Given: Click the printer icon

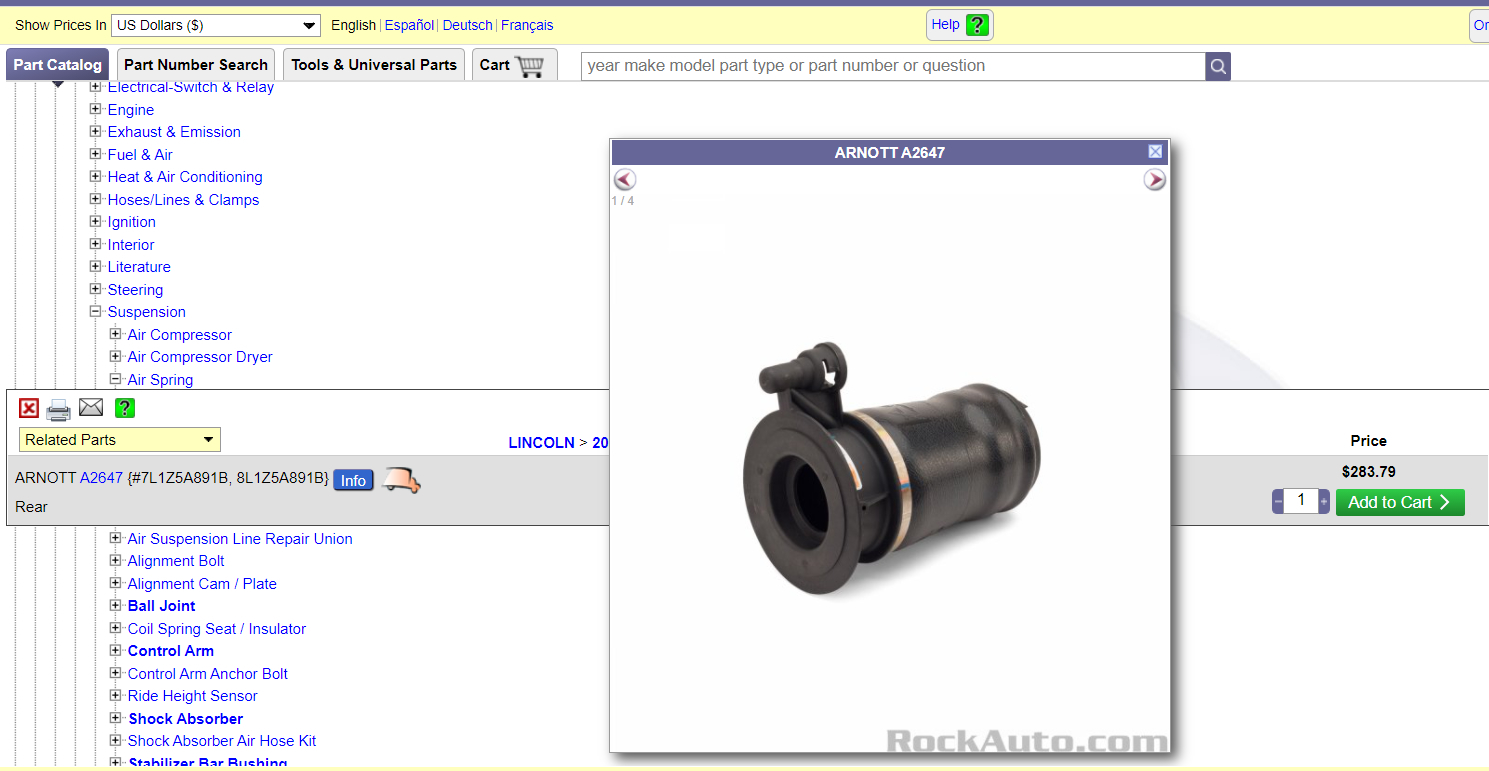Looking at the screenshot, I should click(x=59, y=409).
